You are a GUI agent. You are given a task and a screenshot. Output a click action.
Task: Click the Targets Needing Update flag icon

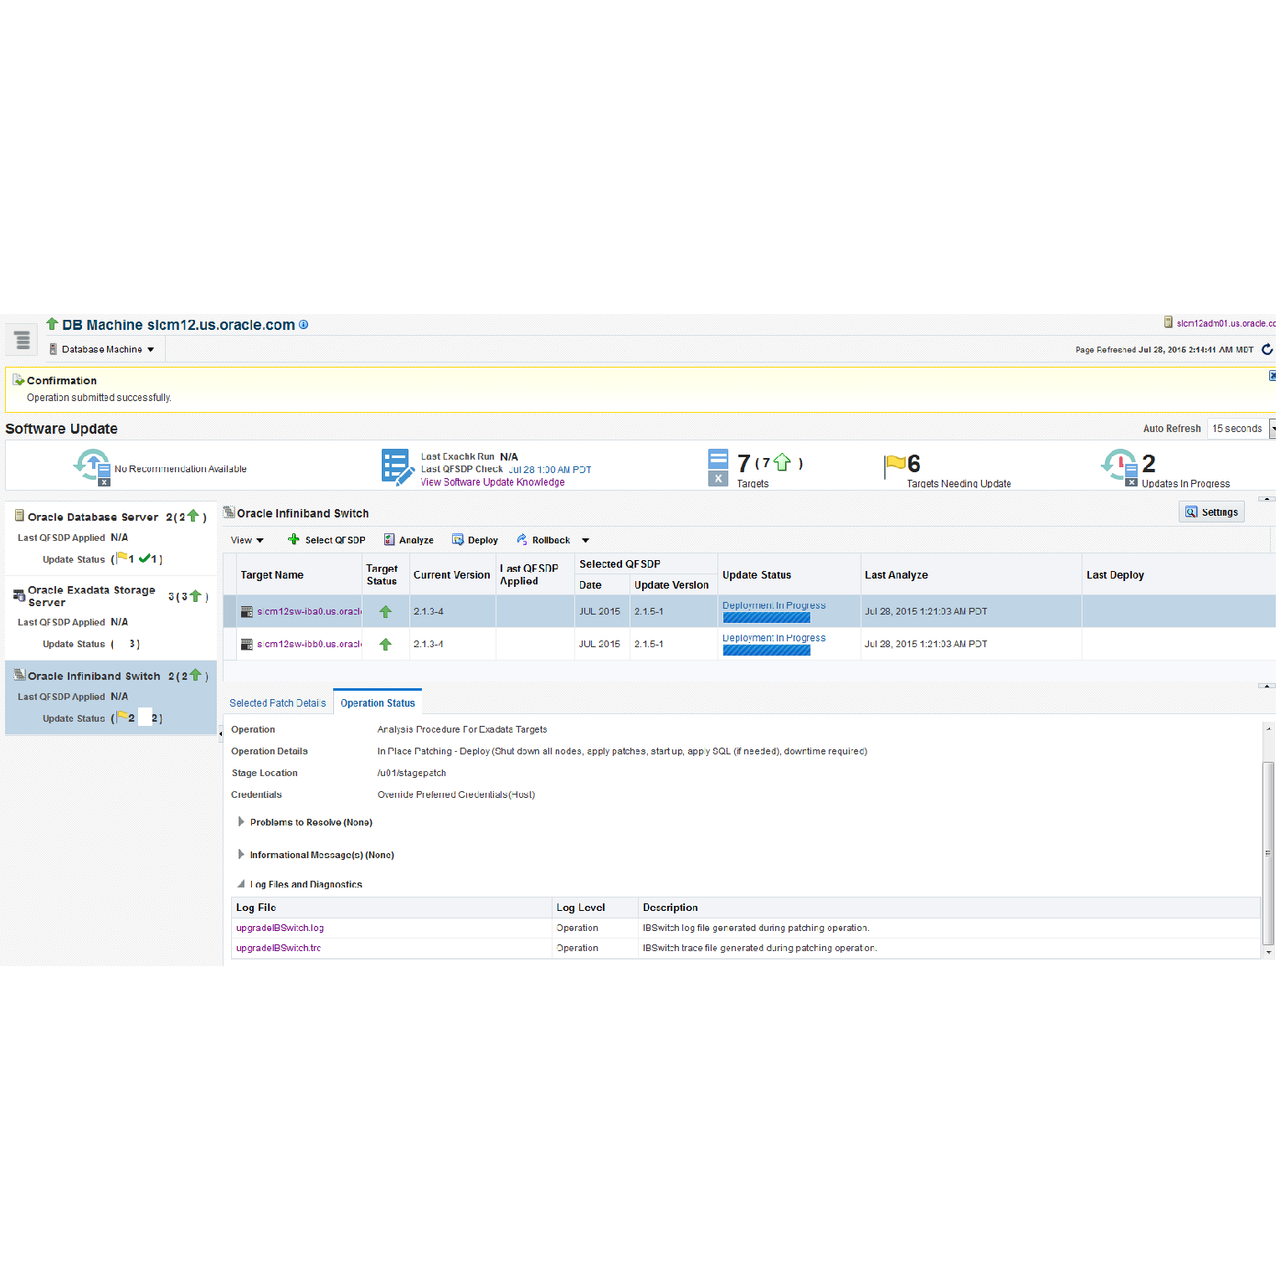[894, 466]
